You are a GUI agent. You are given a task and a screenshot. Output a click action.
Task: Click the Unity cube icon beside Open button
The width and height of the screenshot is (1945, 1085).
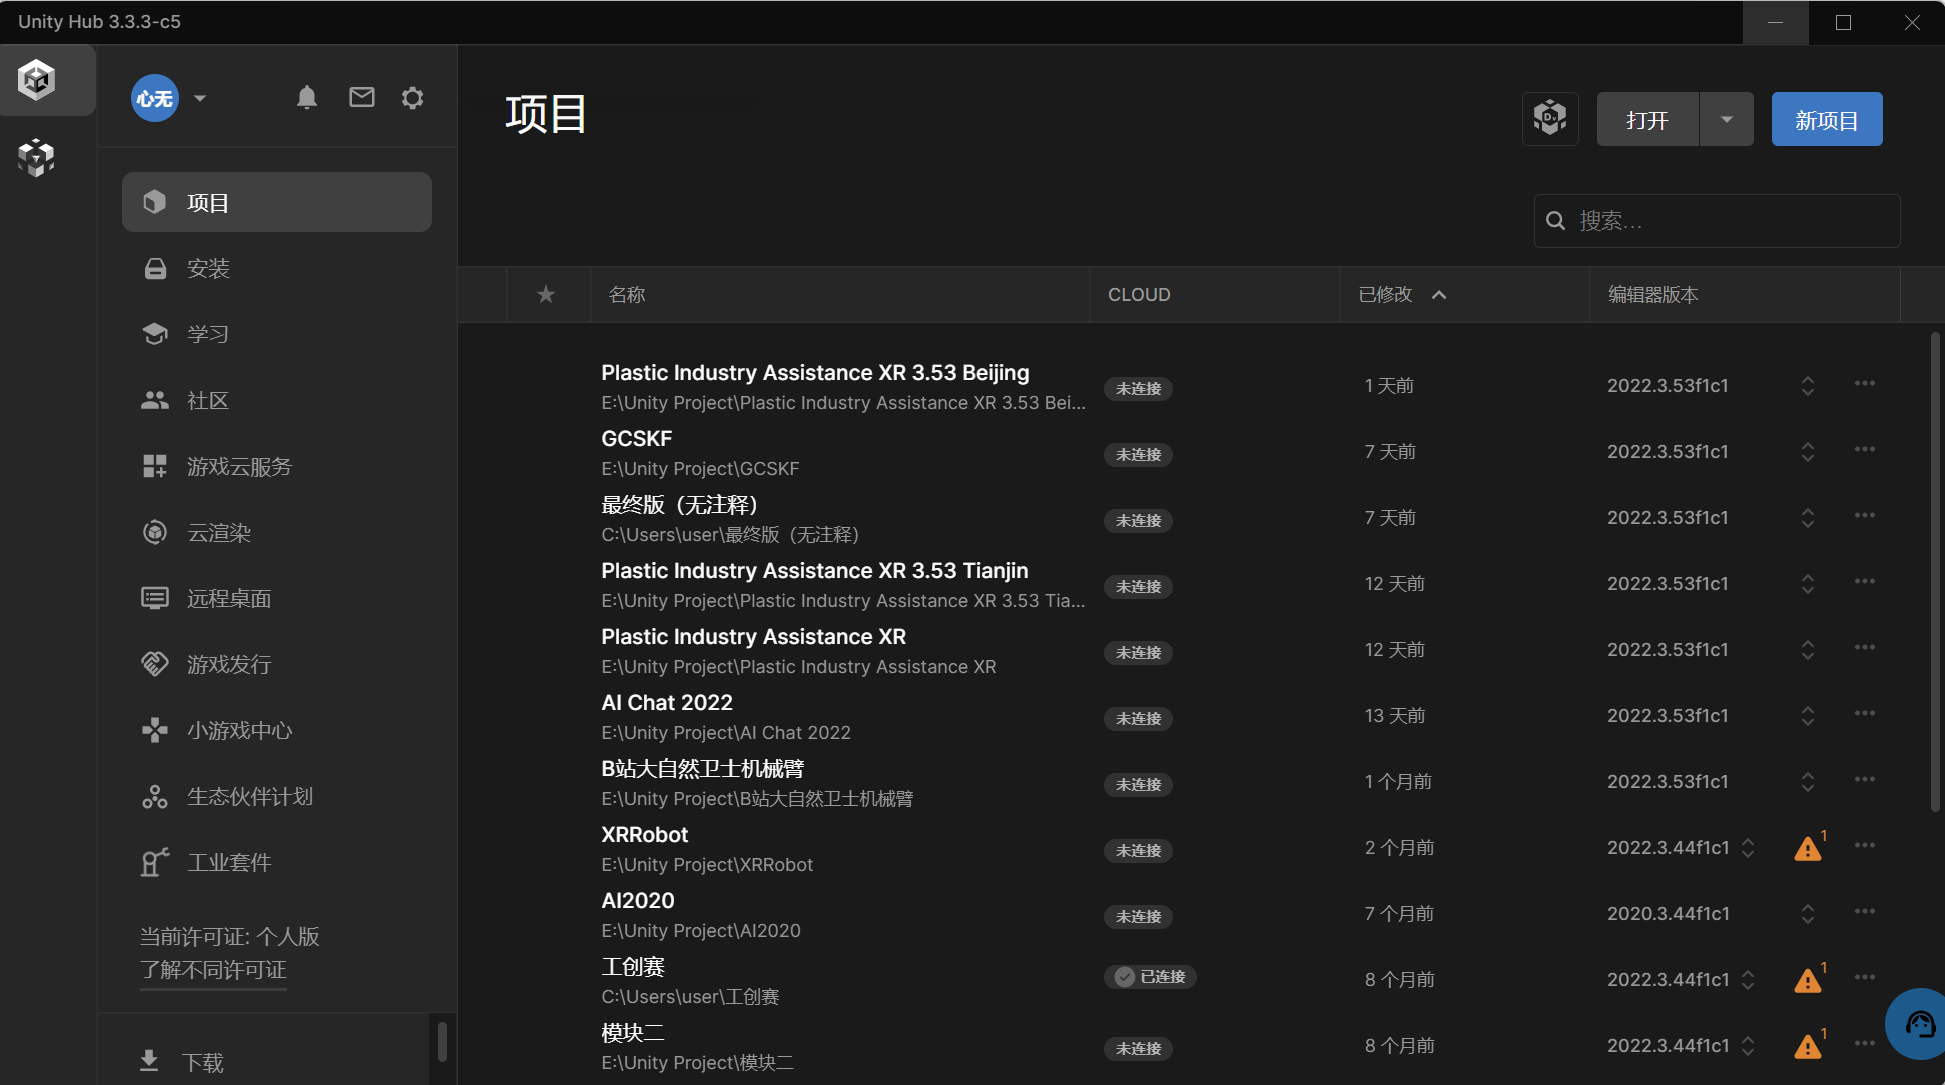(x=1550, y=119)
